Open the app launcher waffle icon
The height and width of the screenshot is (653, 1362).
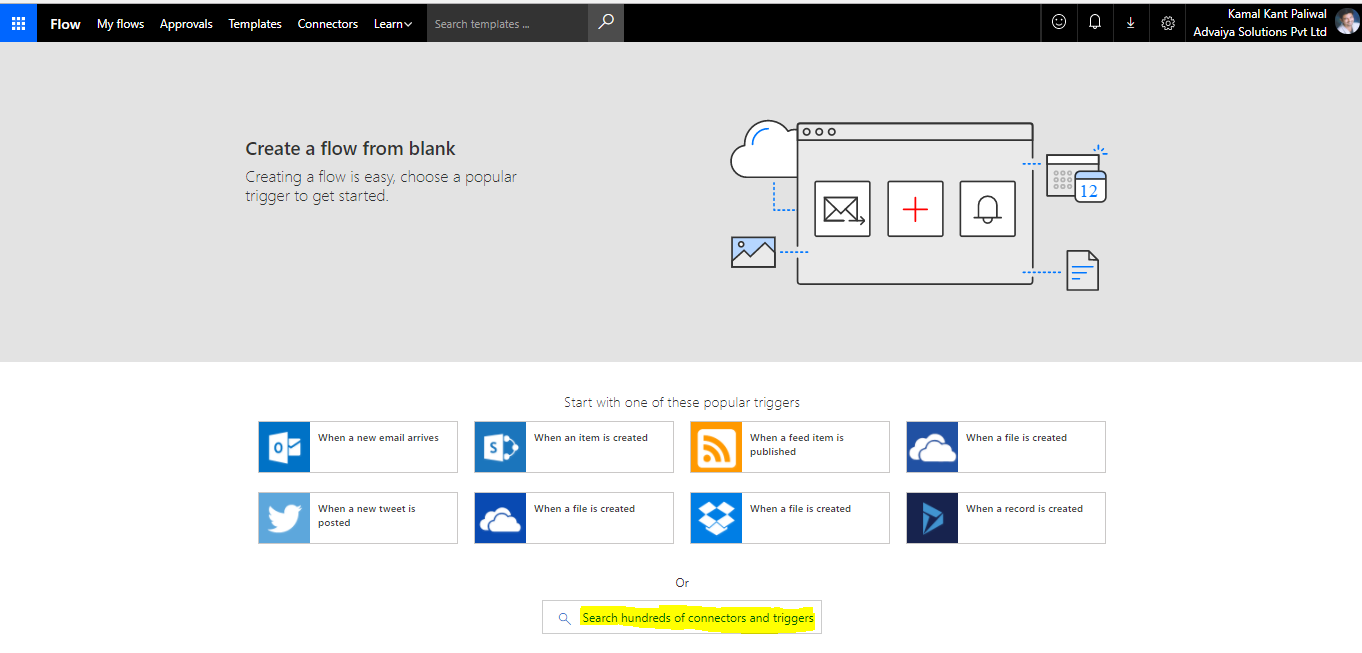(19, 23)
